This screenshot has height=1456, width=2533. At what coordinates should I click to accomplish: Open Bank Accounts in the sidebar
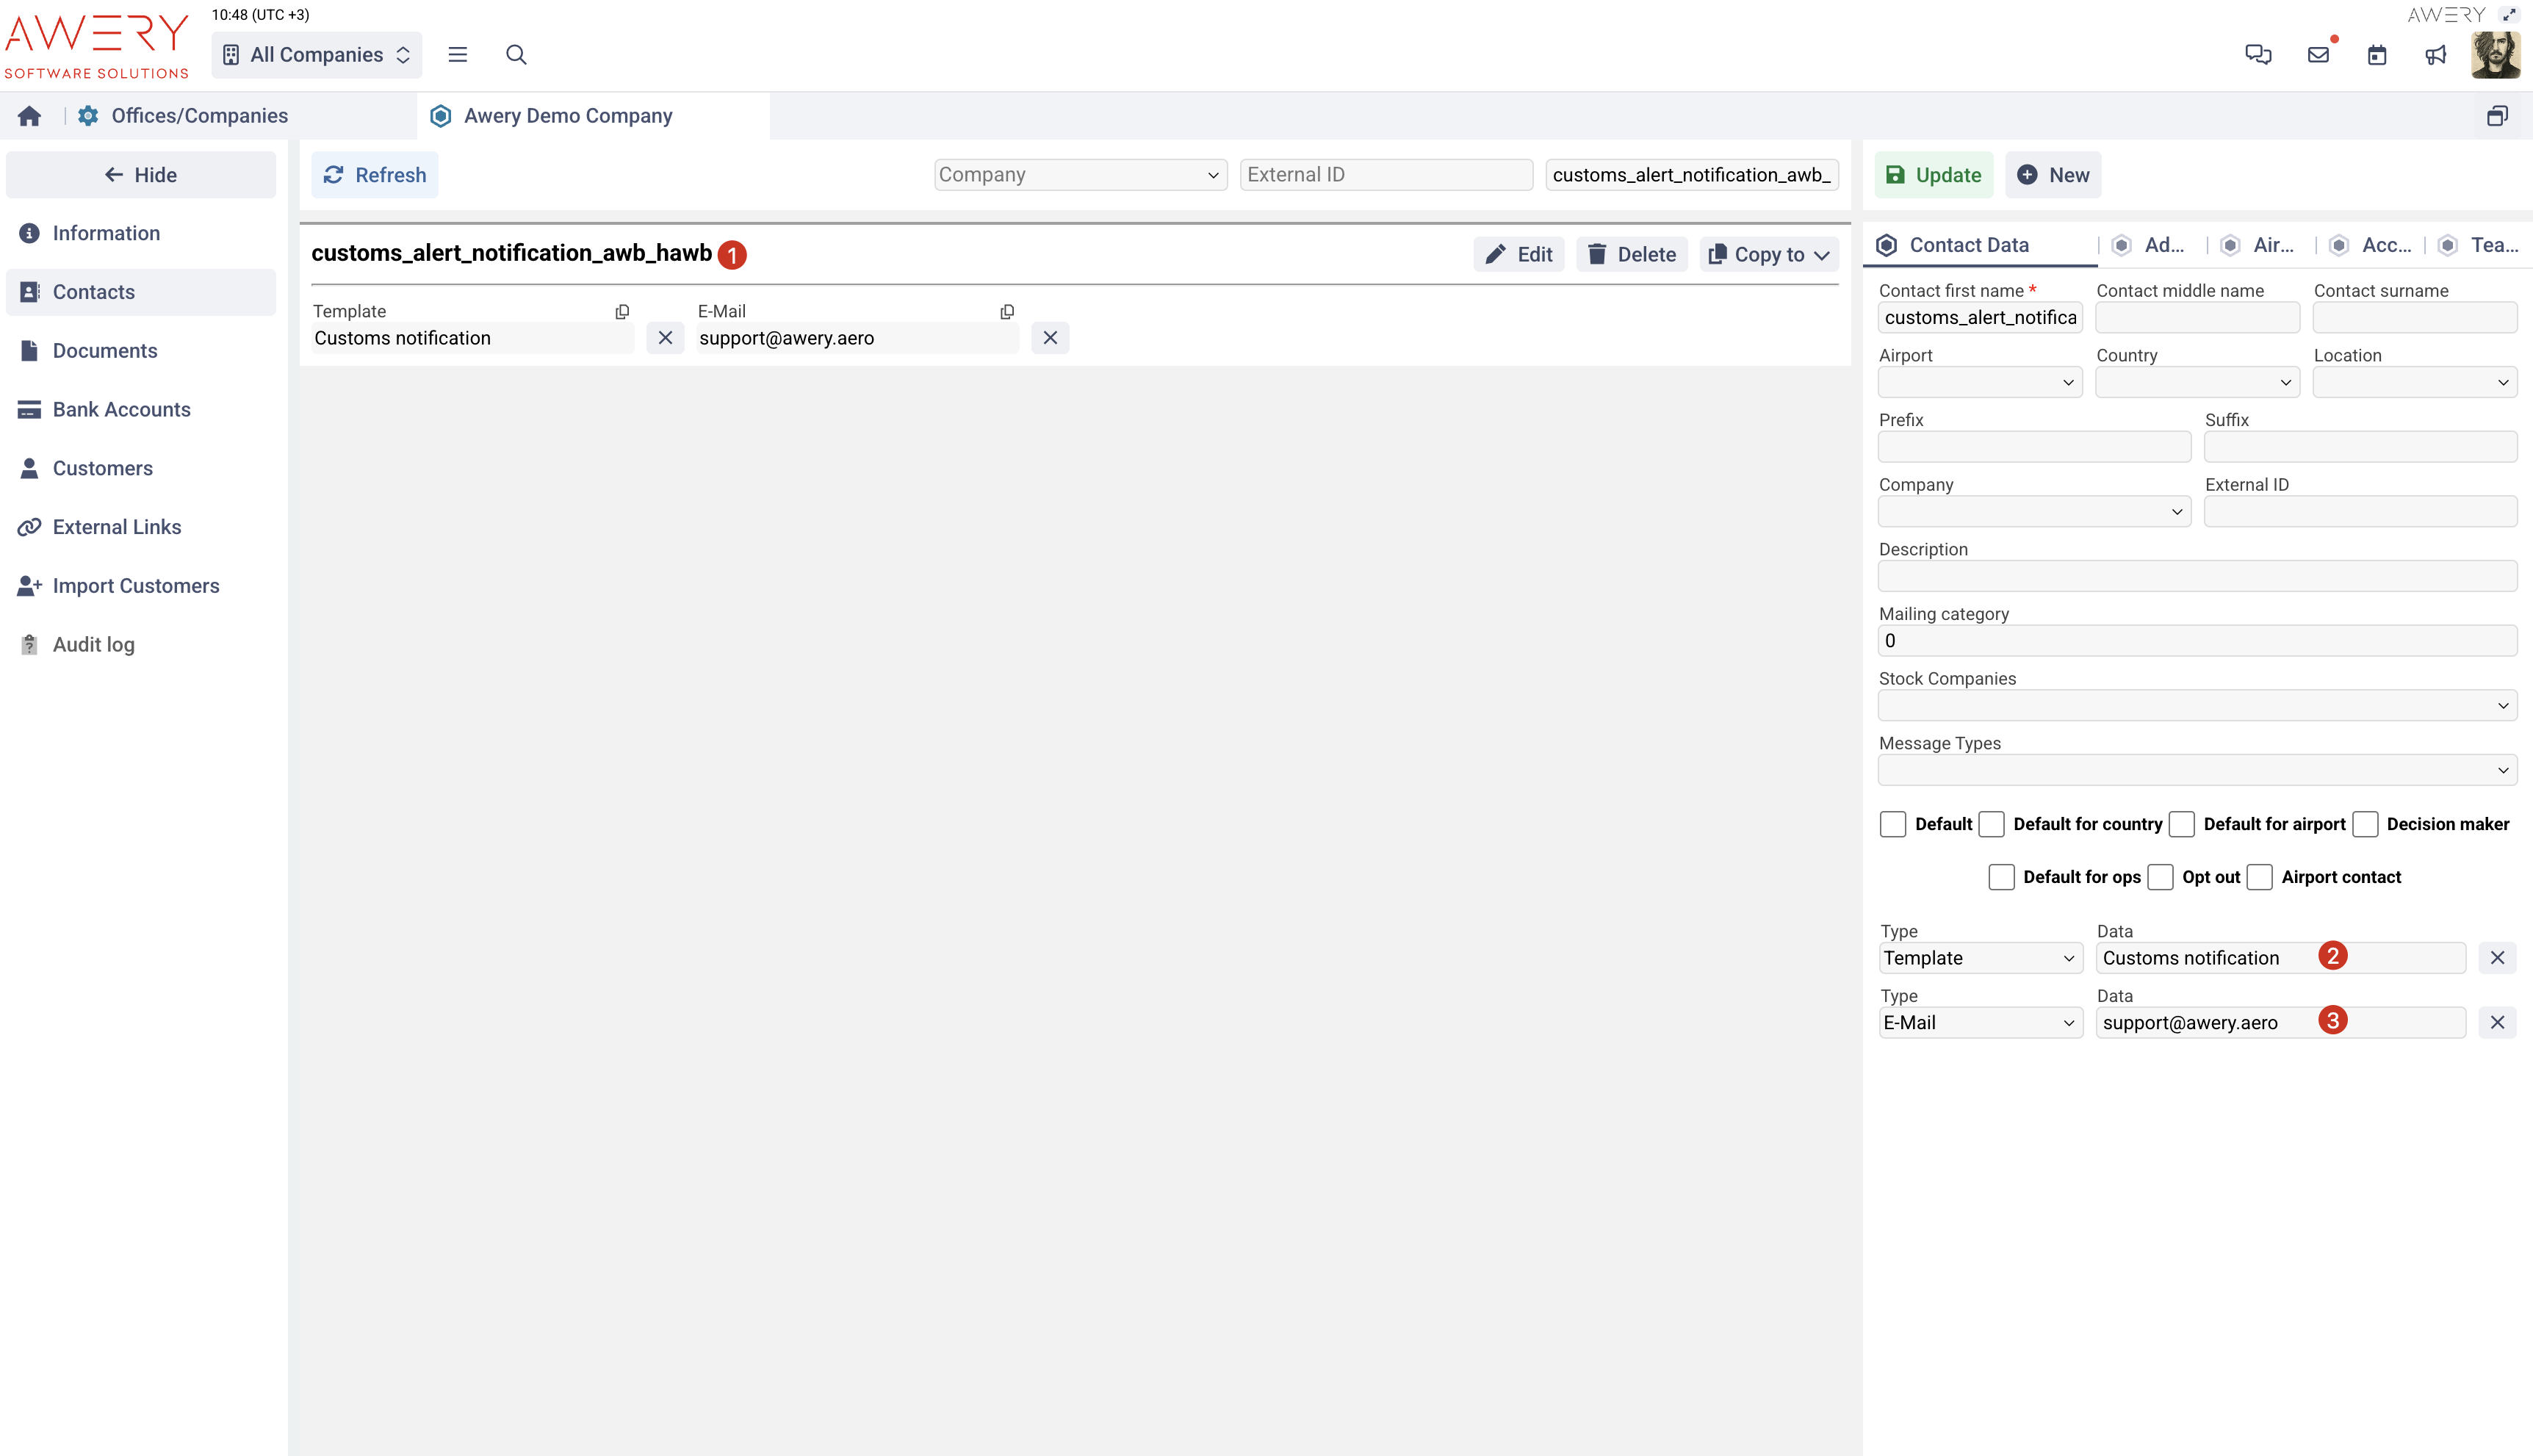[x=121, y=409]
